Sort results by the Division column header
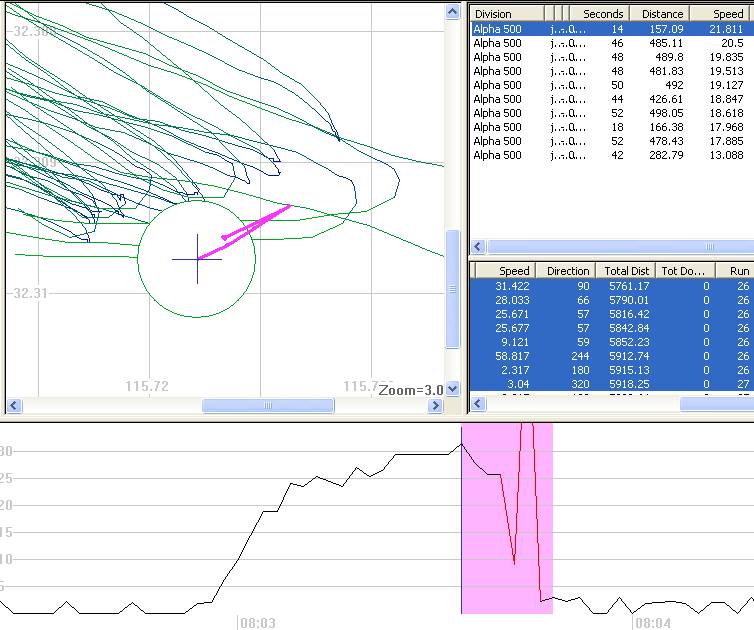Image resolution: width=754 pixels, height=630 pixels. point(507,14)
